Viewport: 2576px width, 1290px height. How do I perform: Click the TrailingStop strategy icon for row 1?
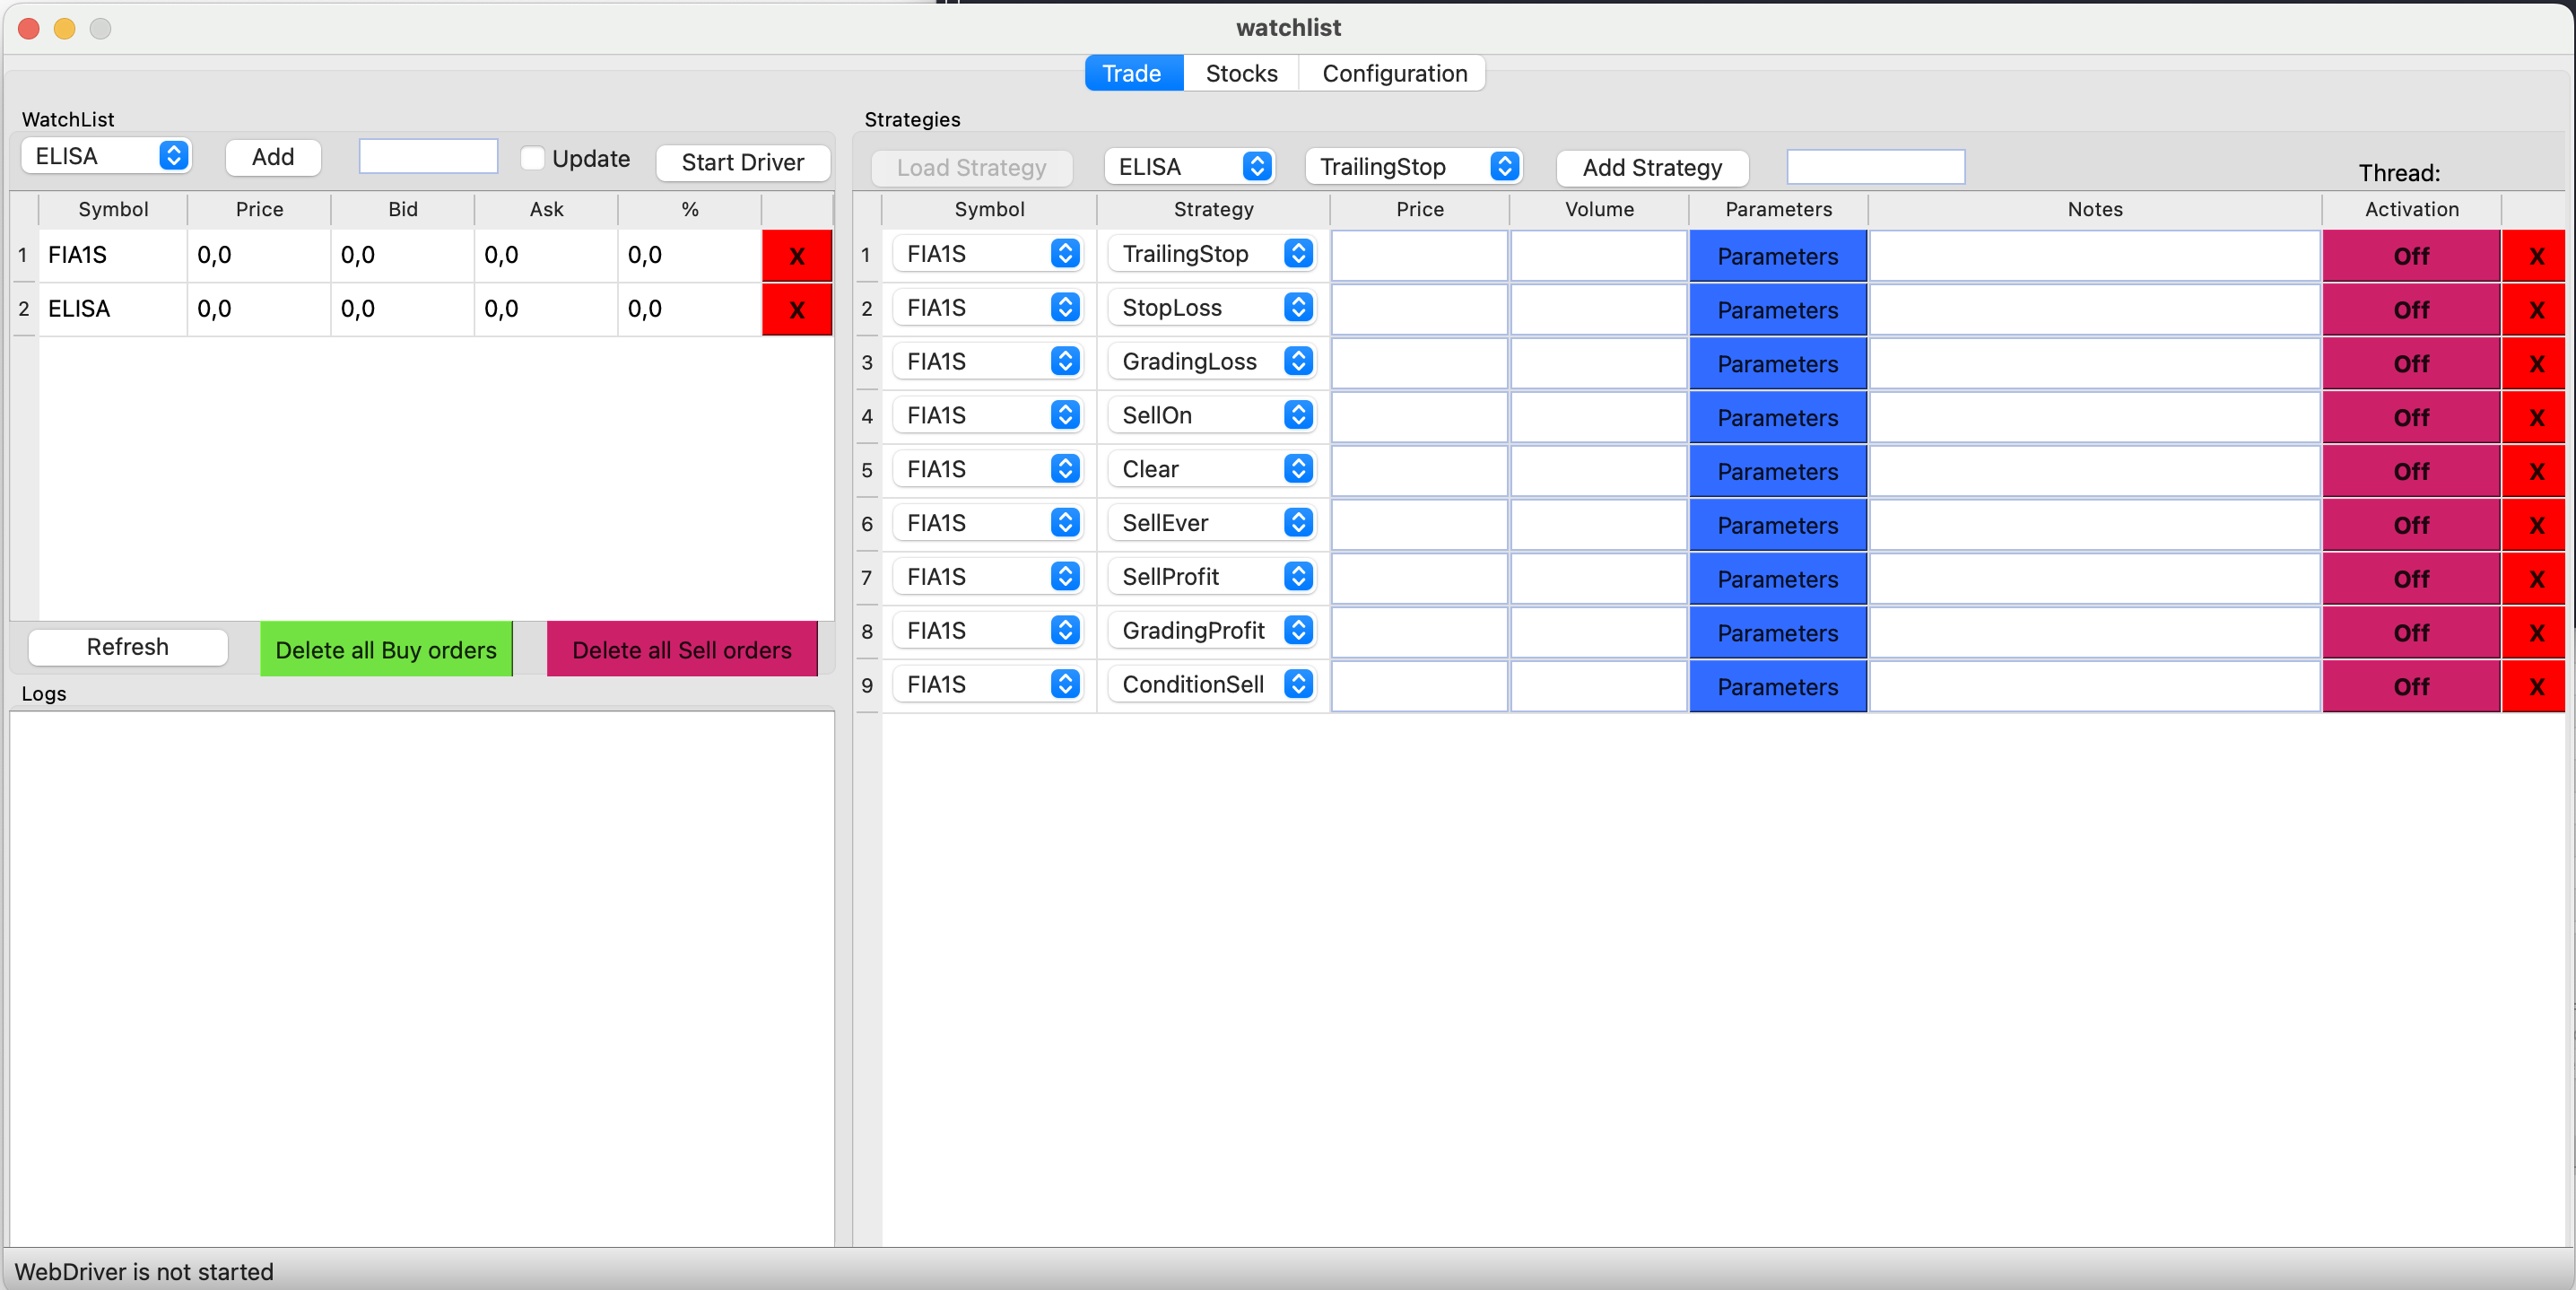click(1300, 257)
